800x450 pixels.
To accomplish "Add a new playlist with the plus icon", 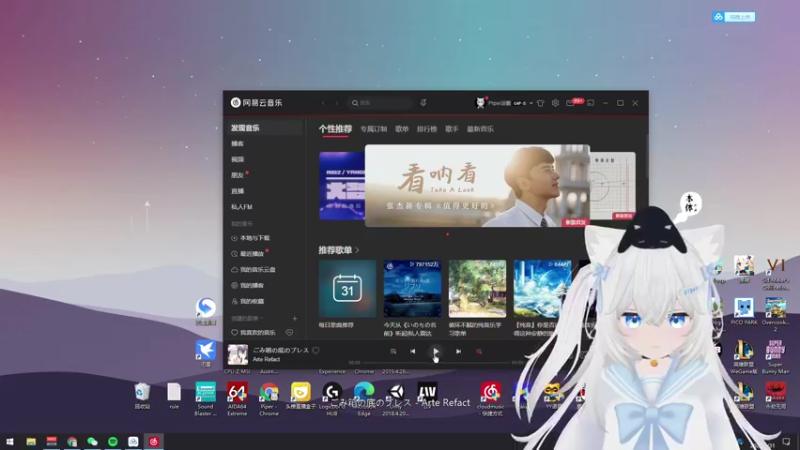I will point(294,318).
